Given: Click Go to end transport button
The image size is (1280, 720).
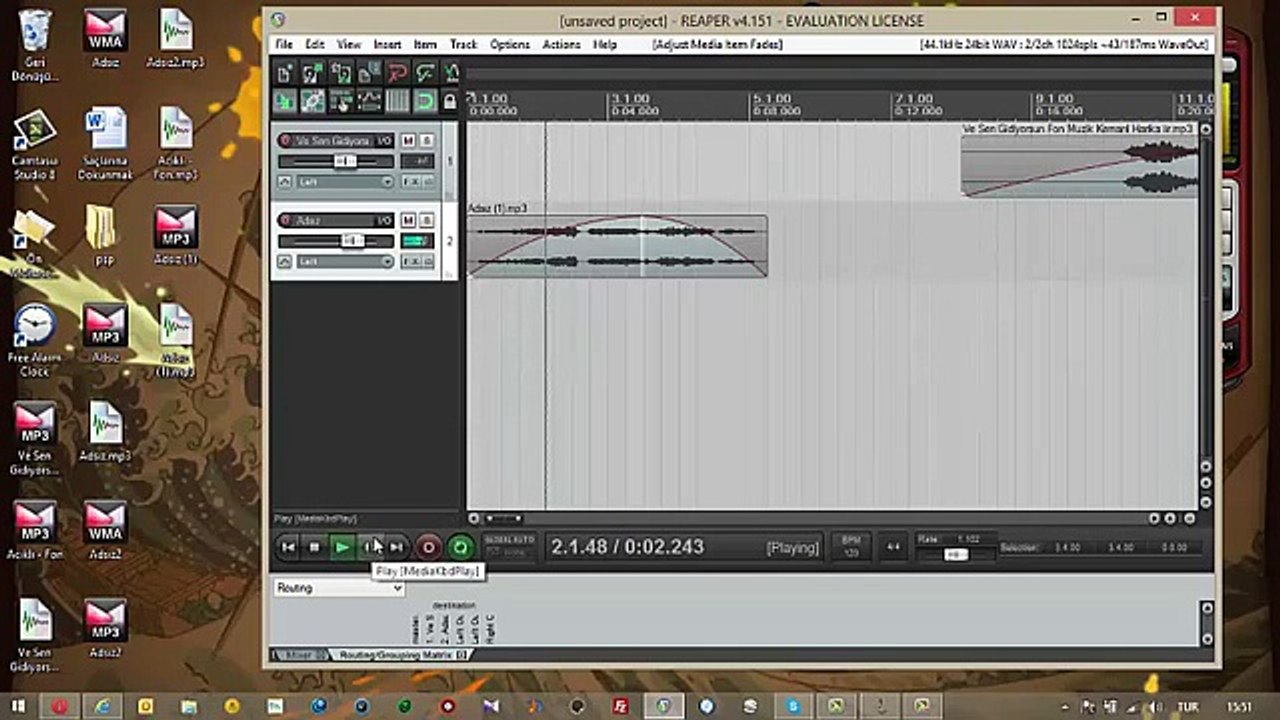Looking at the screenshot, I should pyautogui.click(x=396, y=547).
